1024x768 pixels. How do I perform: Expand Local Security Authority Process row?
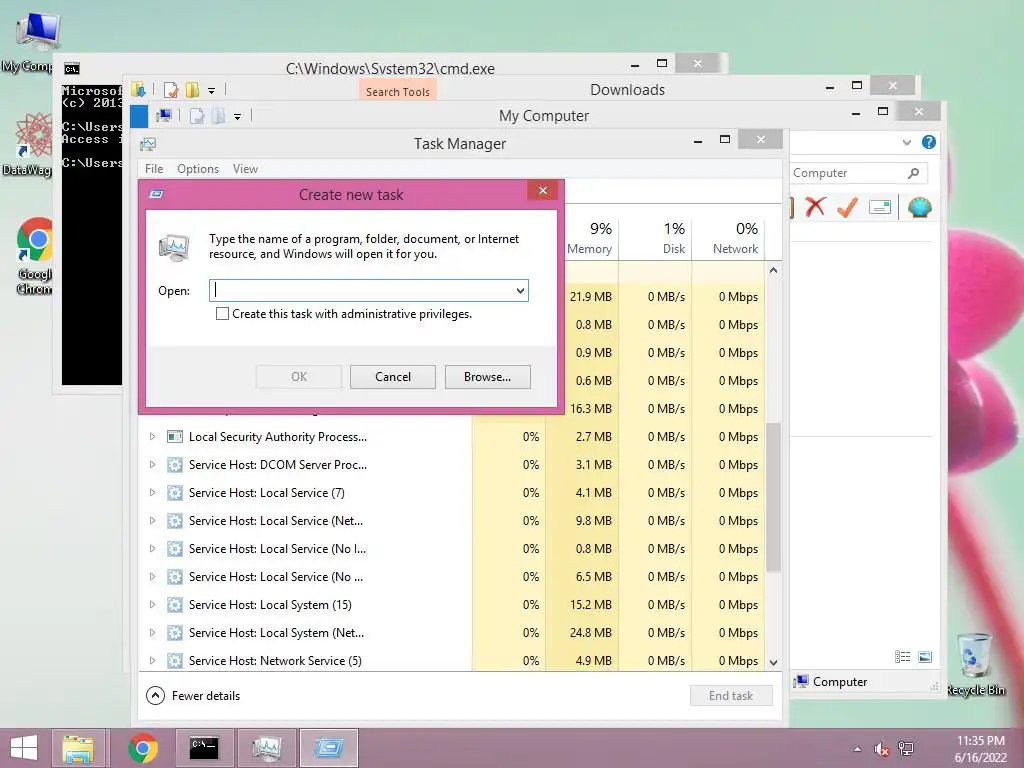point(152,436)
